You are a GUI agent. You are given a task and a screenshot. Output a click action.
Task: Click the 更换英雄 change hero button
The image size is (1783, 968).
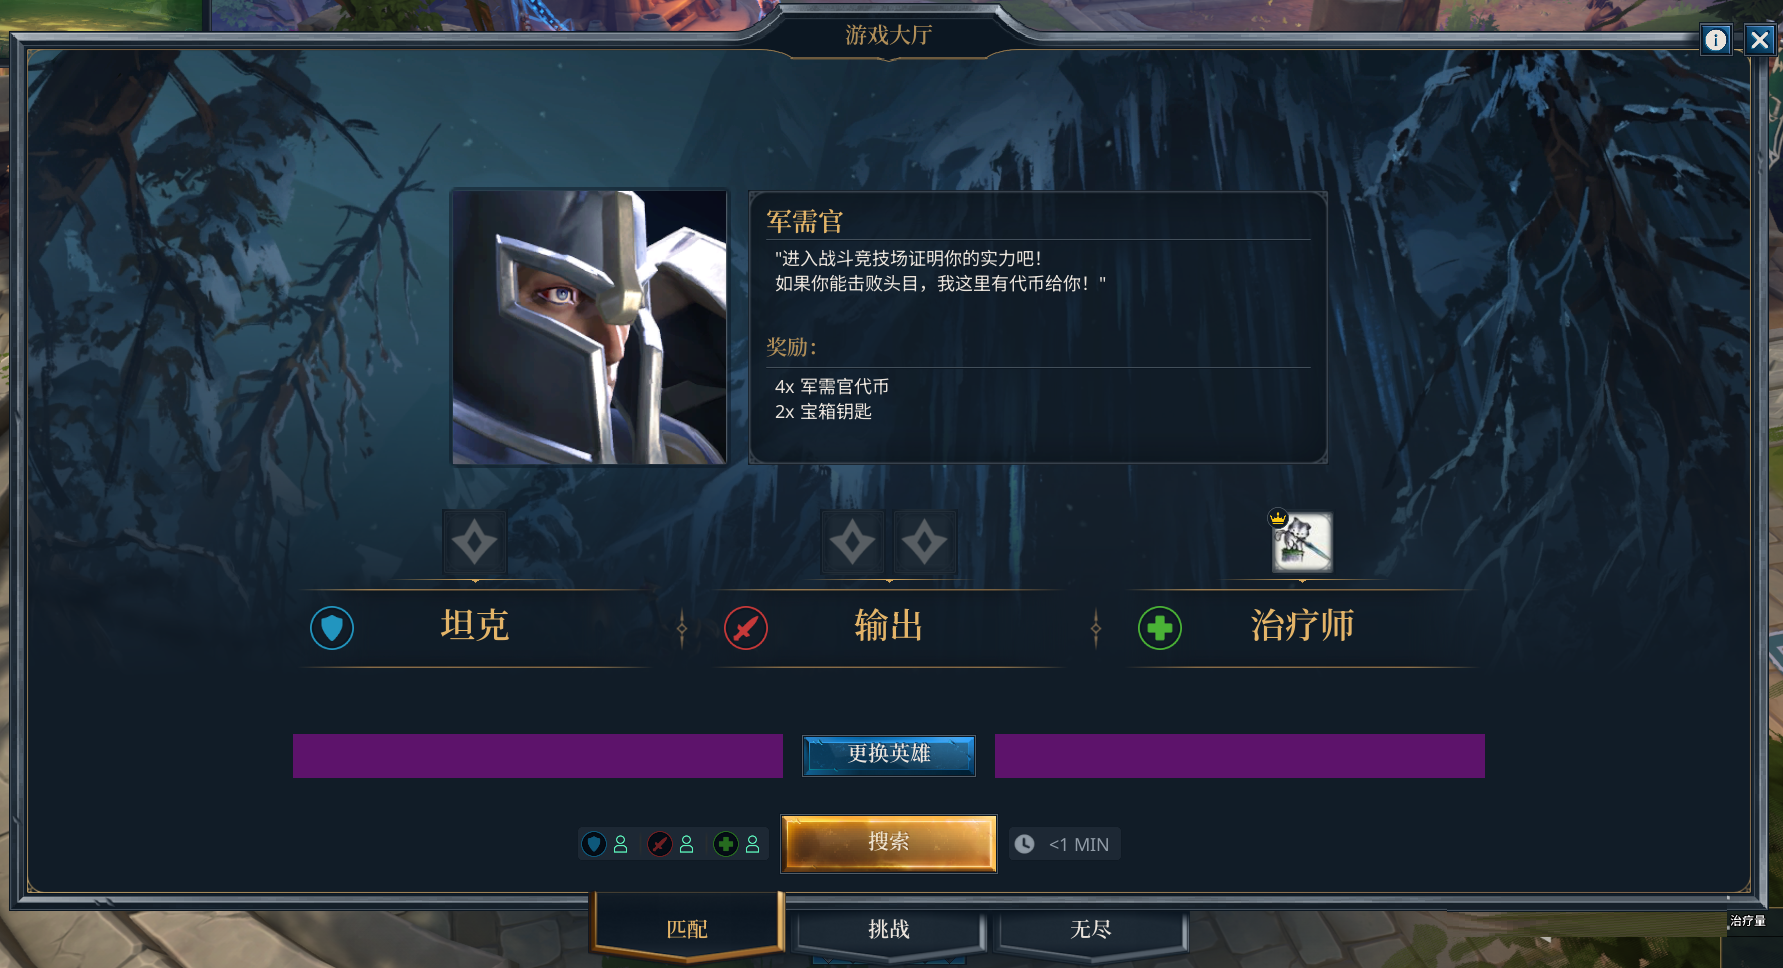889,755
